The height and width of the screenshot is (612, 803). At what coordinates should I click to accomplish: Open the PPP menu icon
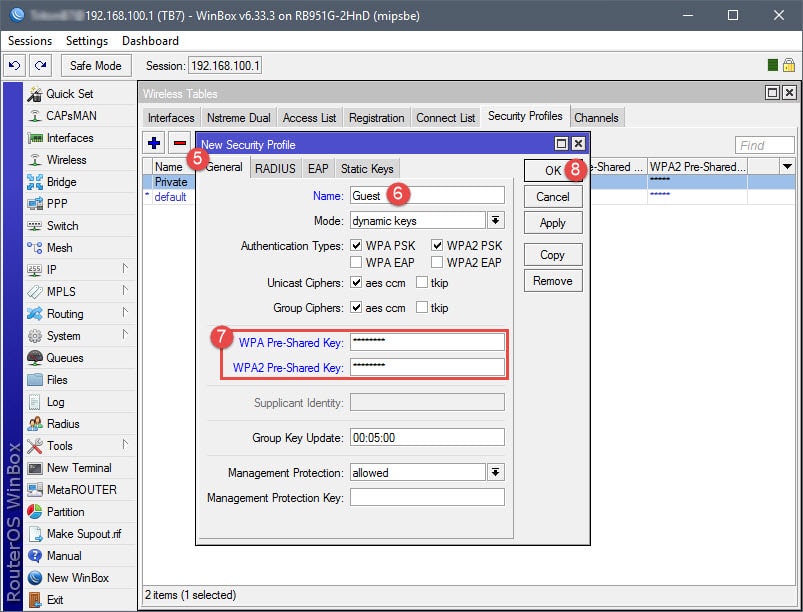pyautogui.click(x=35, y=204)
